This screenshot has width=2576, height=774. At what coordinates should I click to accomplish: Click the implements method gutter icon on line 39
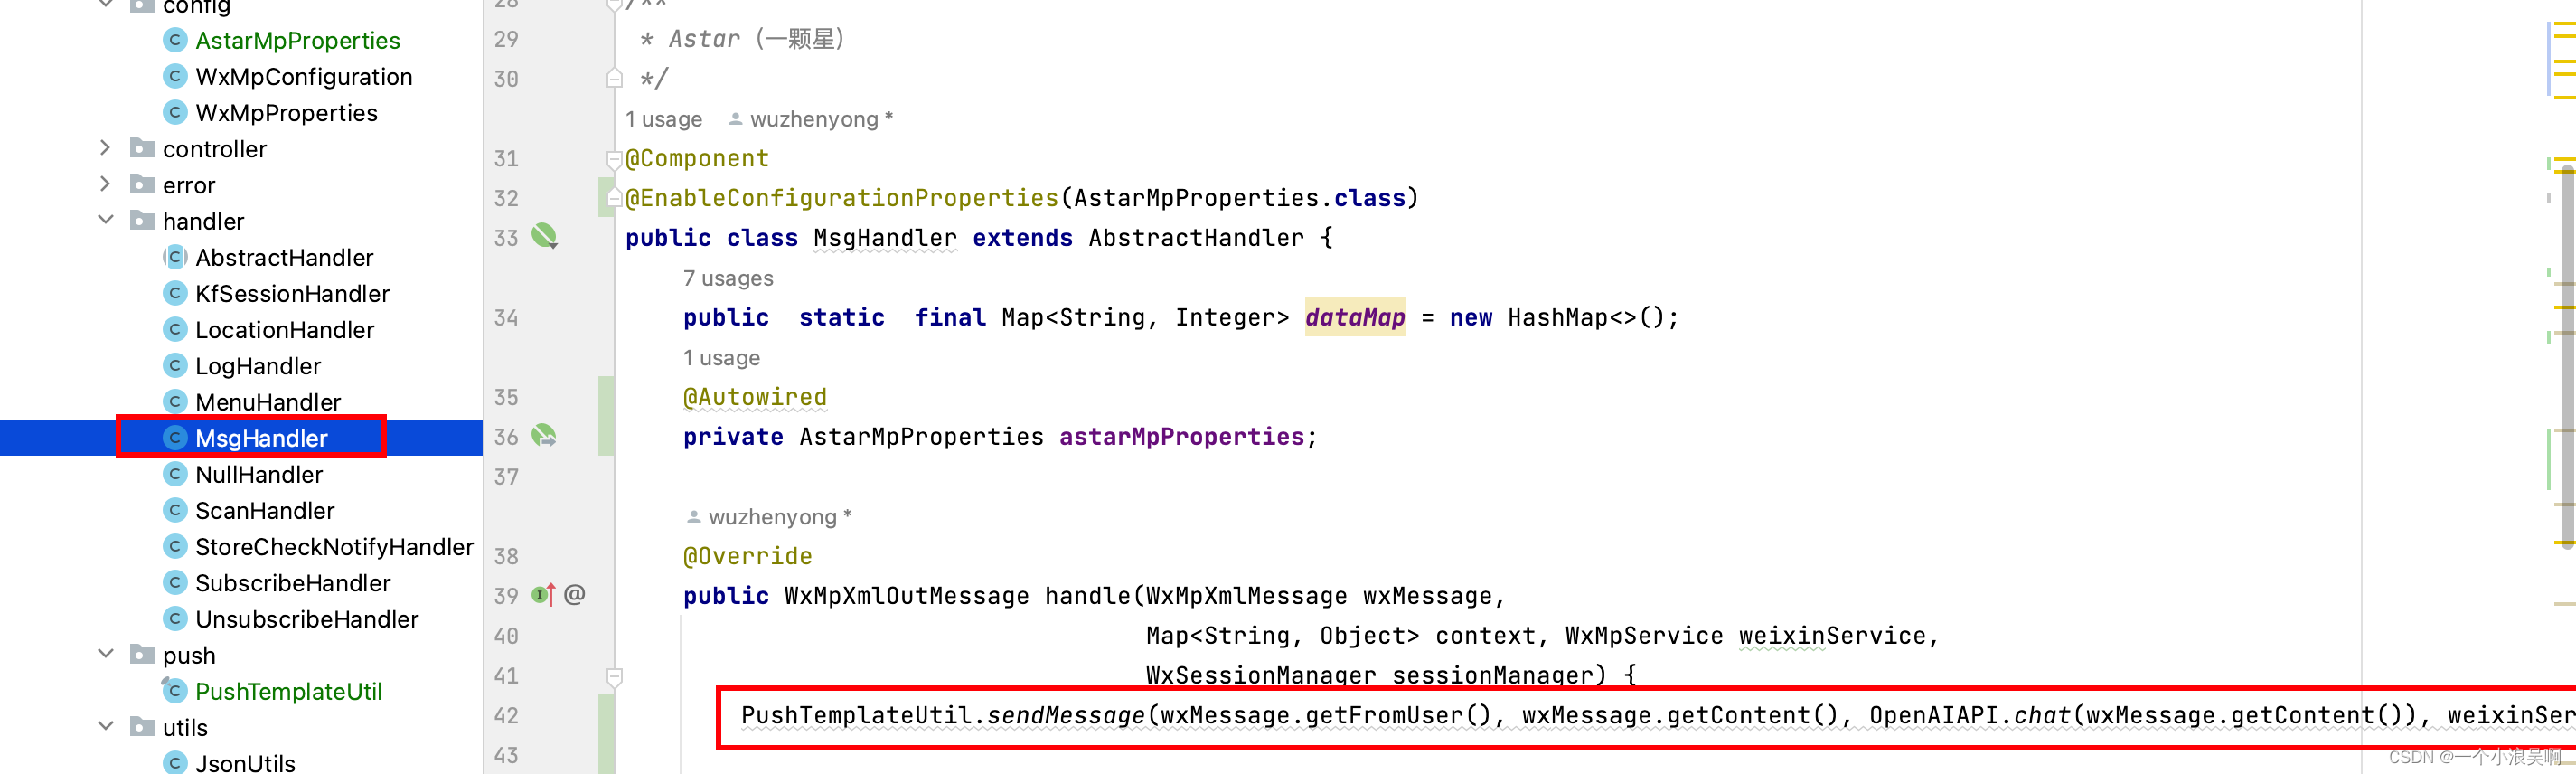point(543,595)
